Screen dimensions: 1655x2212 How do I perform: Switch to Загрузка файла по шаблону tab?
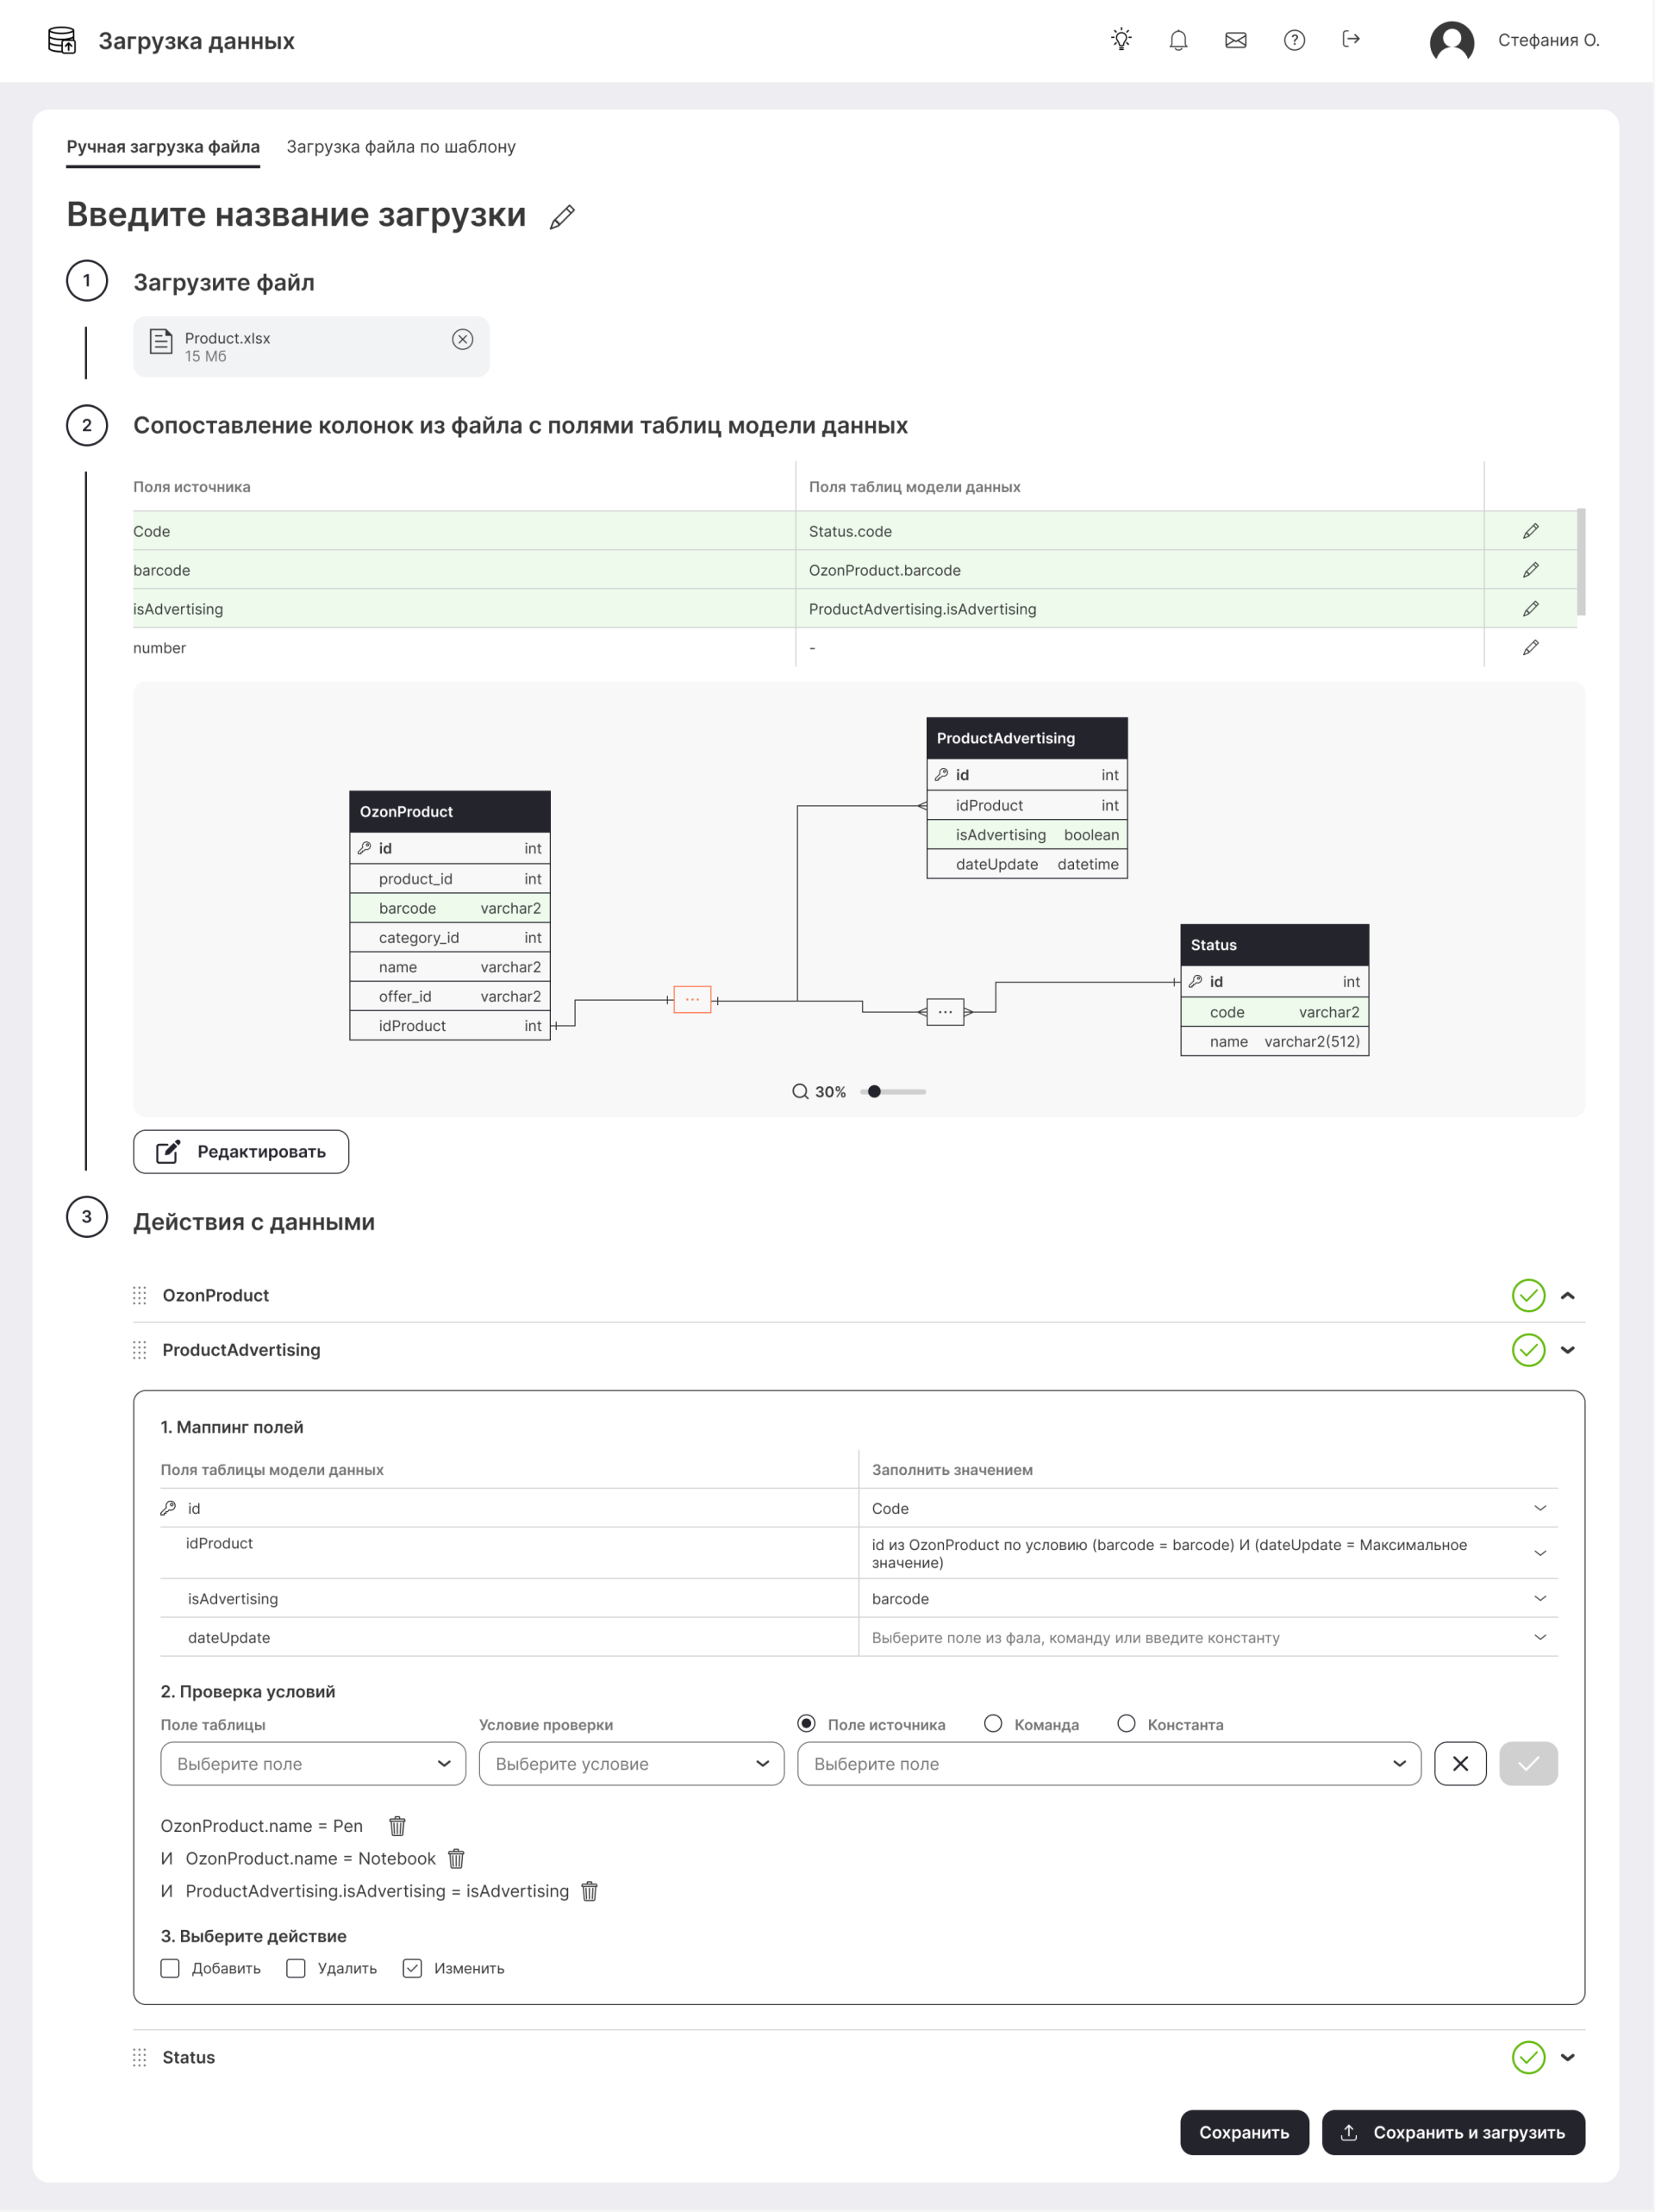pyautogui.click(x=401, y=147)
